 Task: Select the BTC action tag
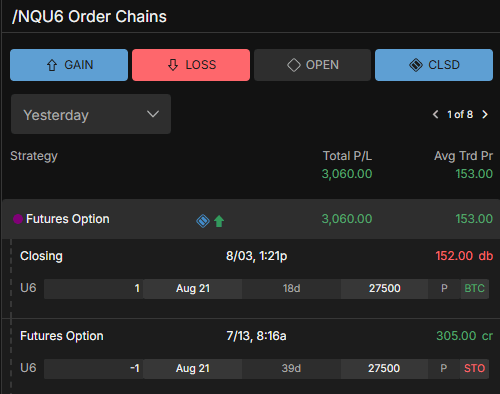point(475,288)
